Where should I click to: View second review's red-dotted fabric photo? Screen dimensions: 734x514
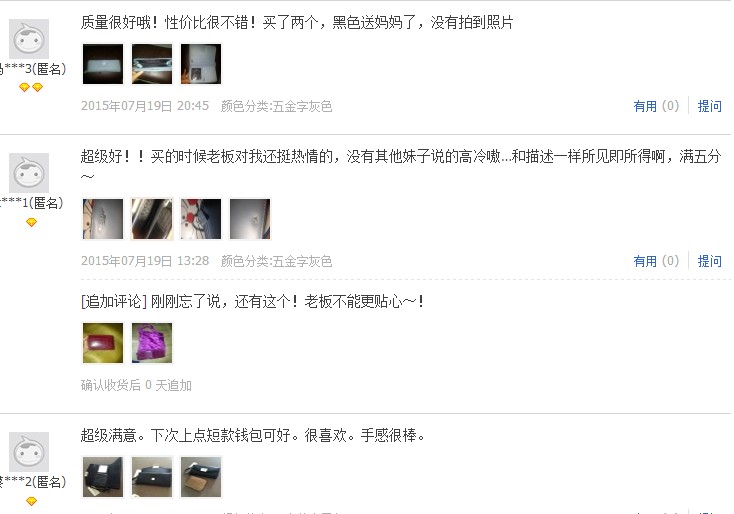click(x=201, y=219)
